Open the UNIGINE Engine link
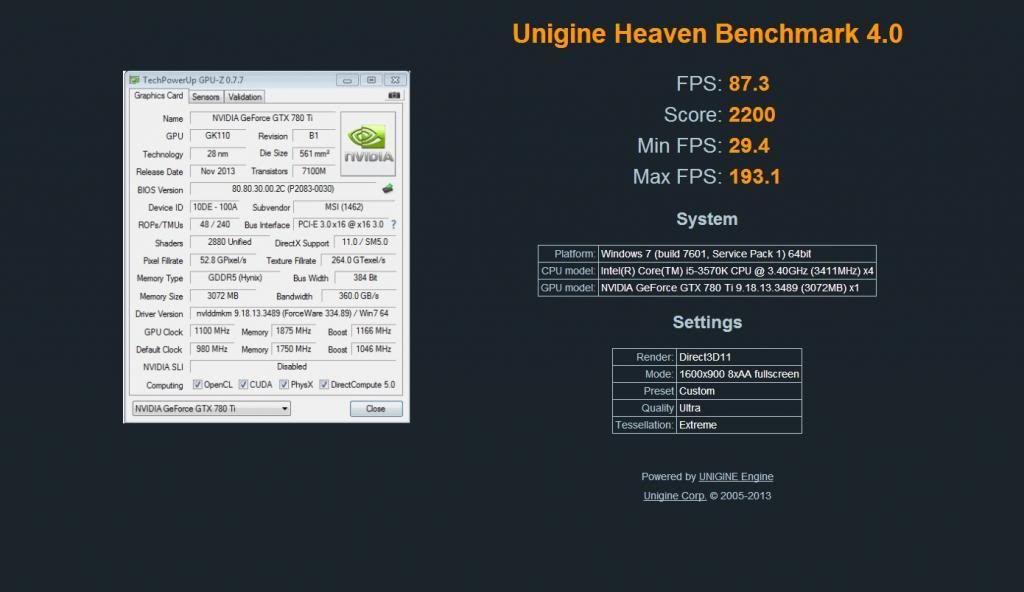 coord(735,477)
